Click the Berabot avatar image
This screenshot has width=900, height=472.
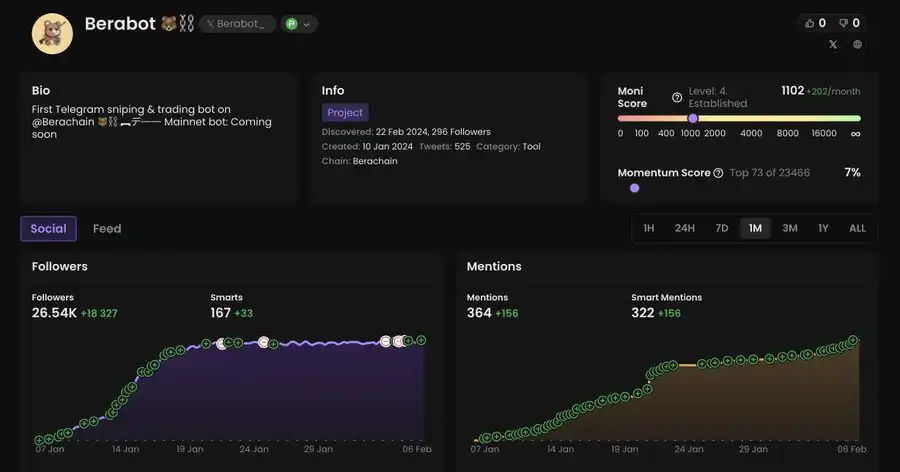(52, 33)
